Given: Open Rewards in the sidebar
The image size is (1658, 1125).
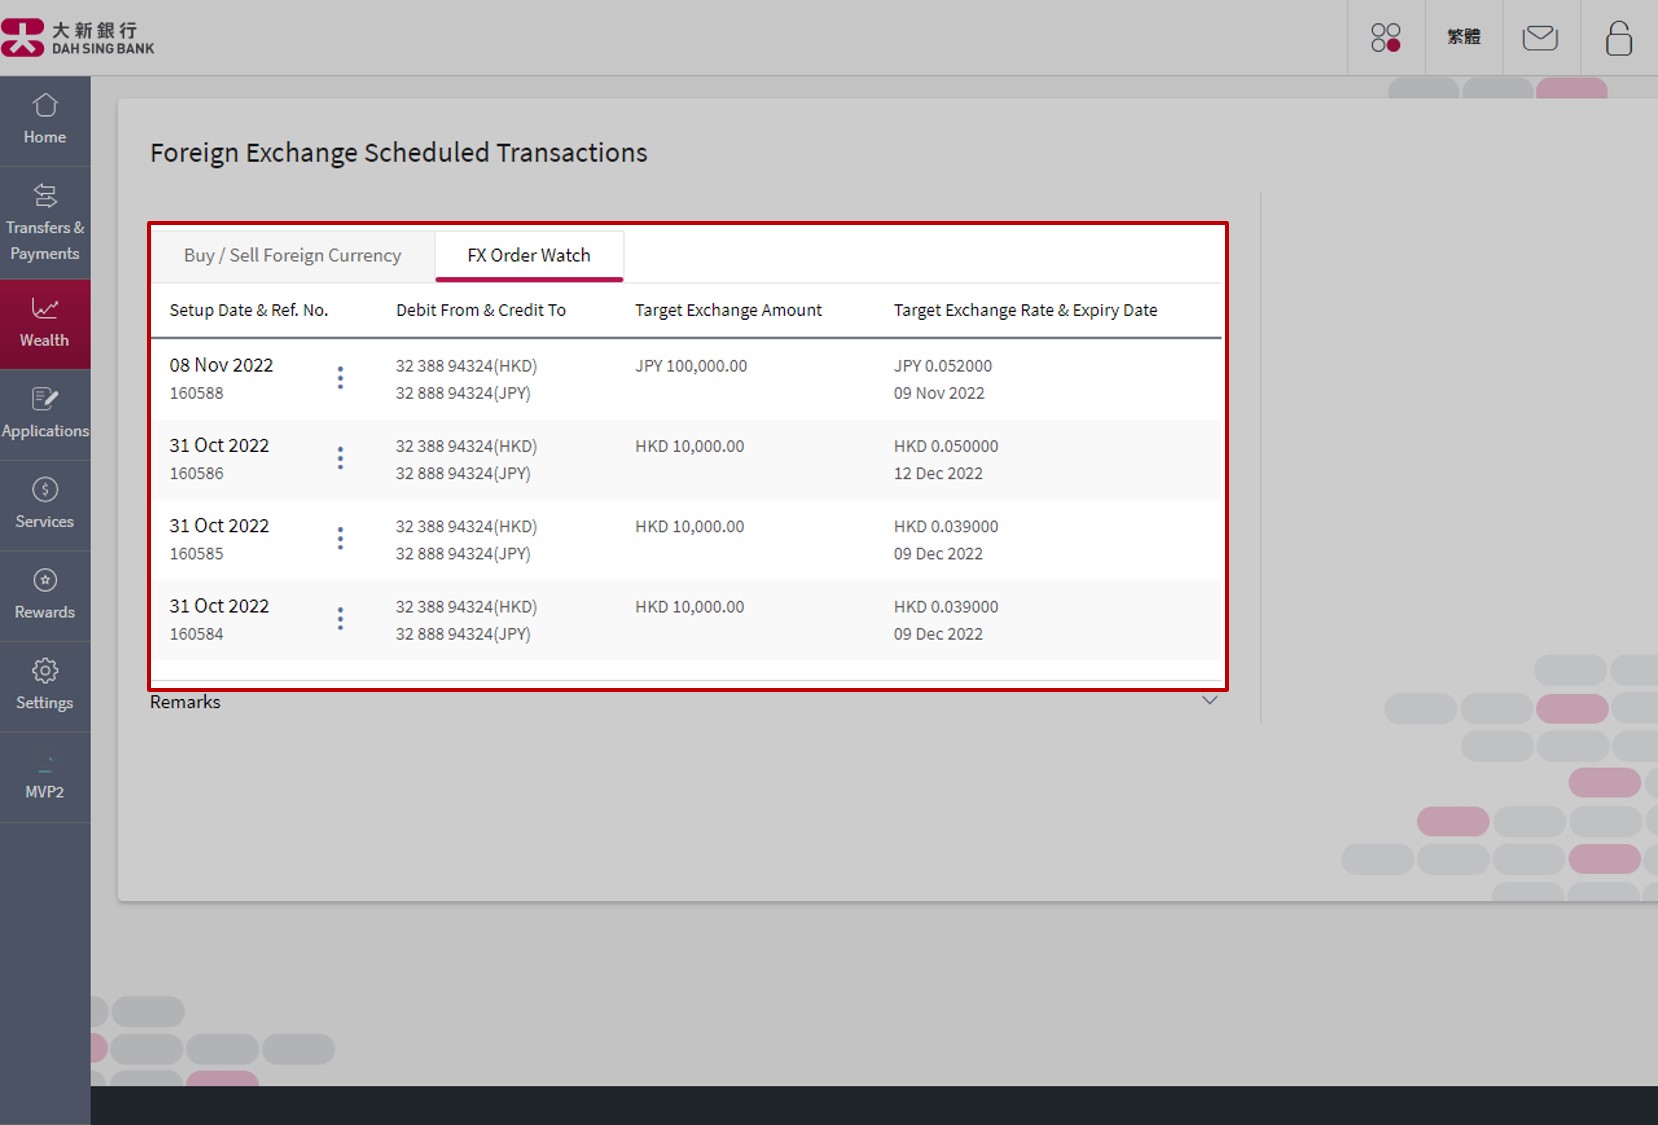Looking at the screenshot, I should coord(45,596).
